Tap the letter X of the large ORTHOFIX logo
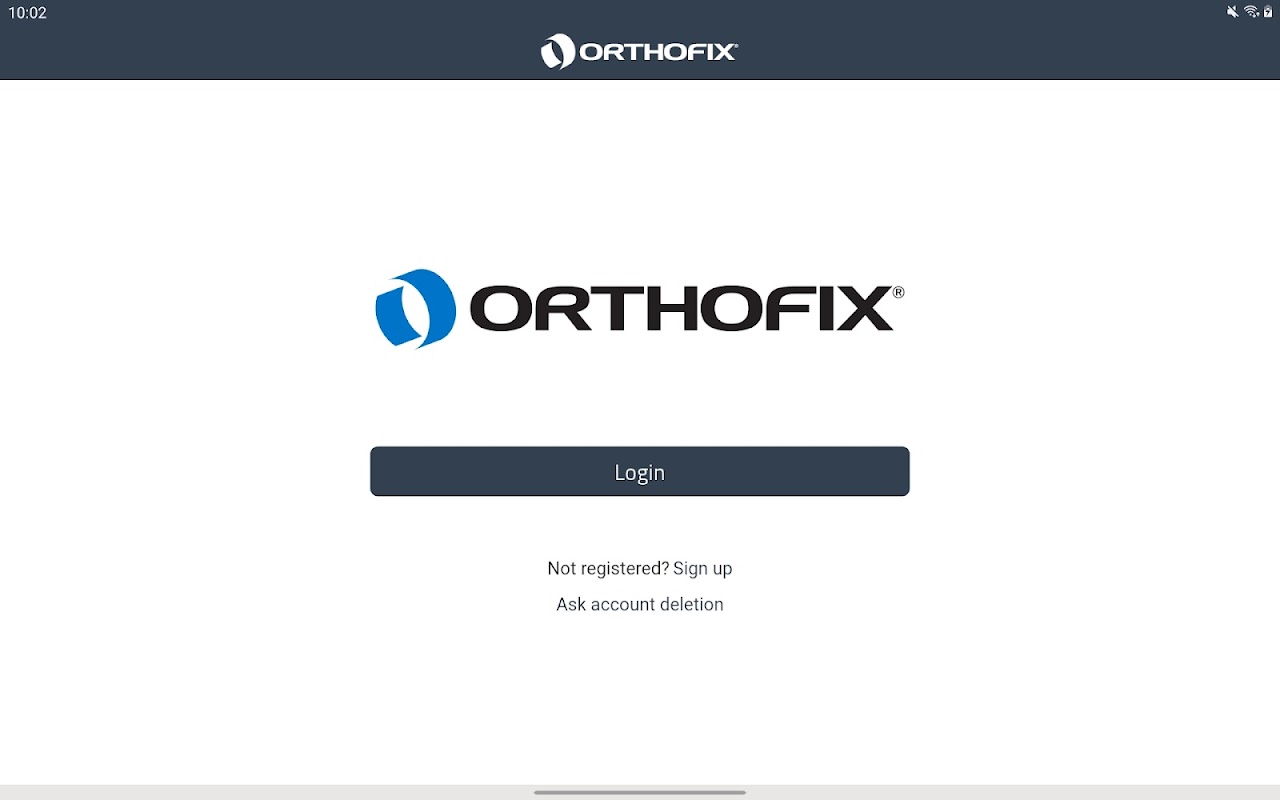 (x=863, y=309)
